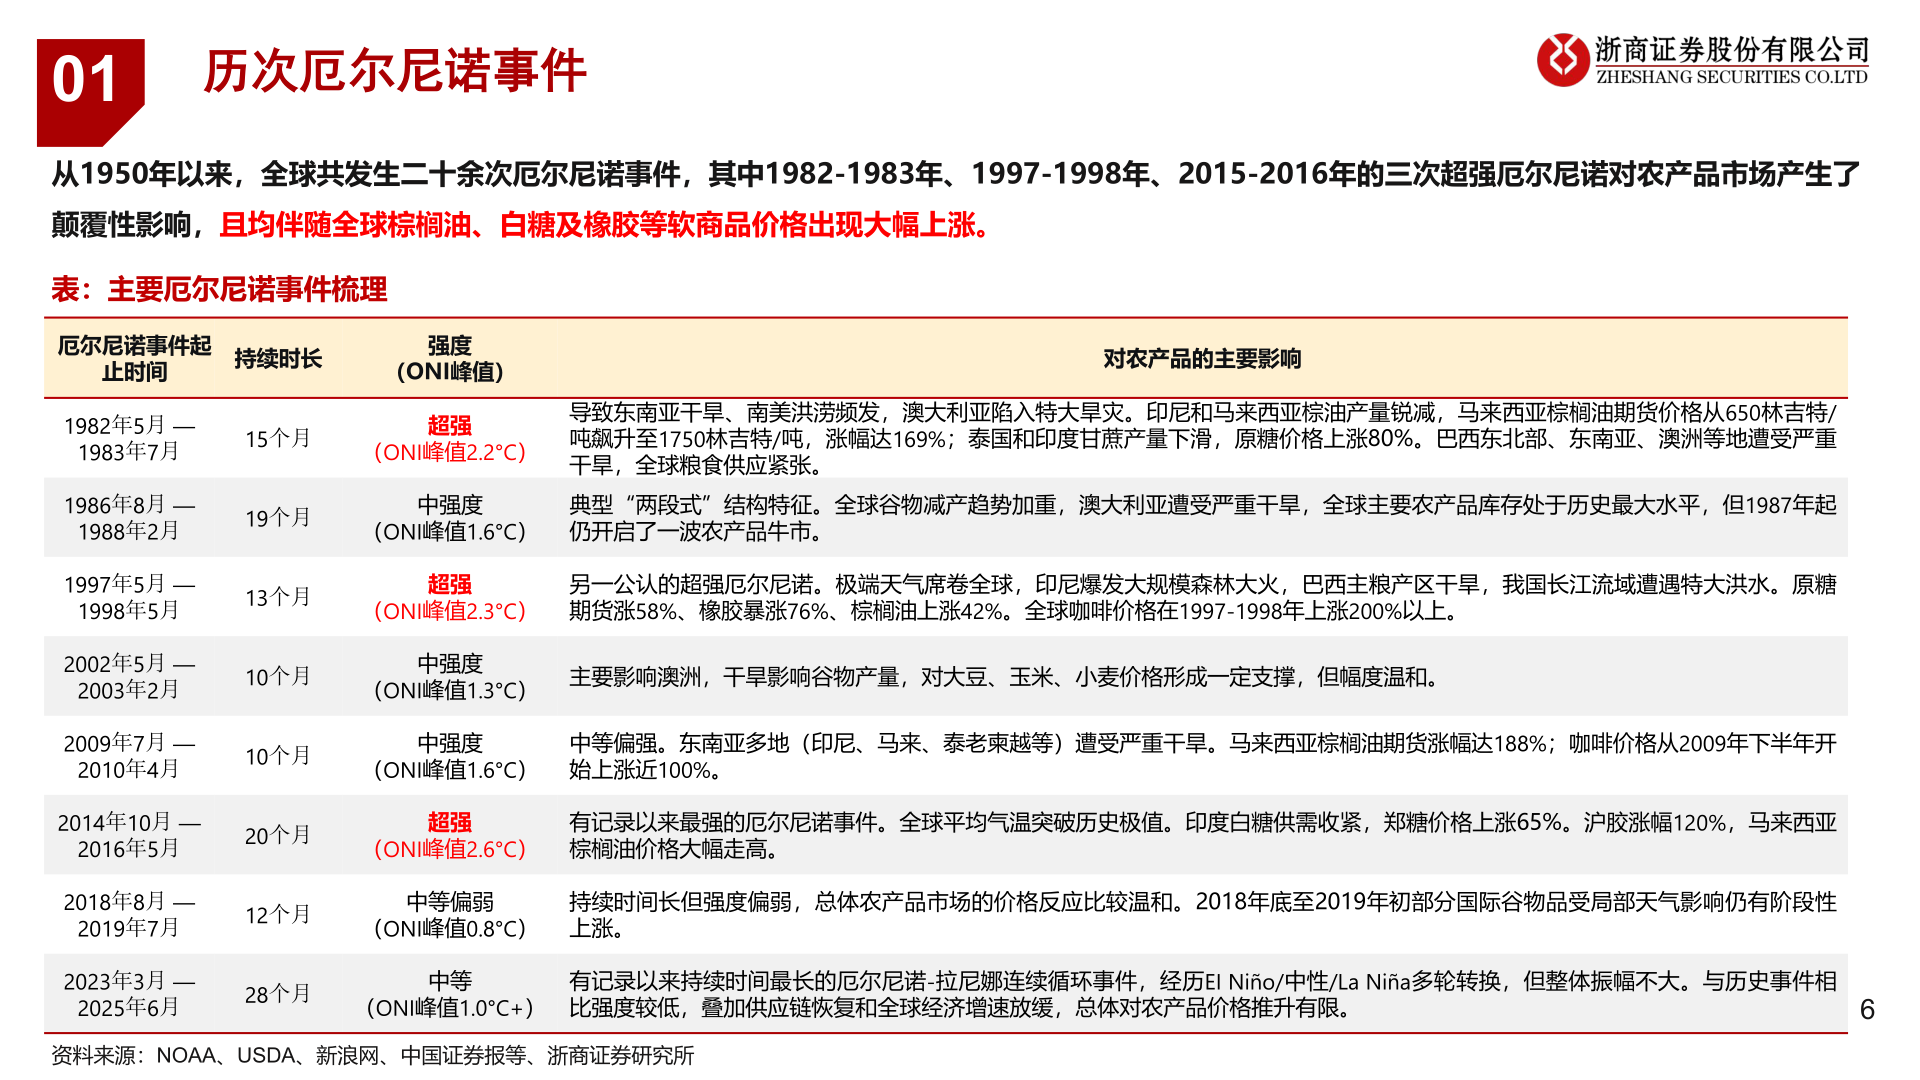Screen dimensions: 1920x1080
Task: Click the date cell "2018年8月 — 2019年7月"
Action: tap(129, 914)
